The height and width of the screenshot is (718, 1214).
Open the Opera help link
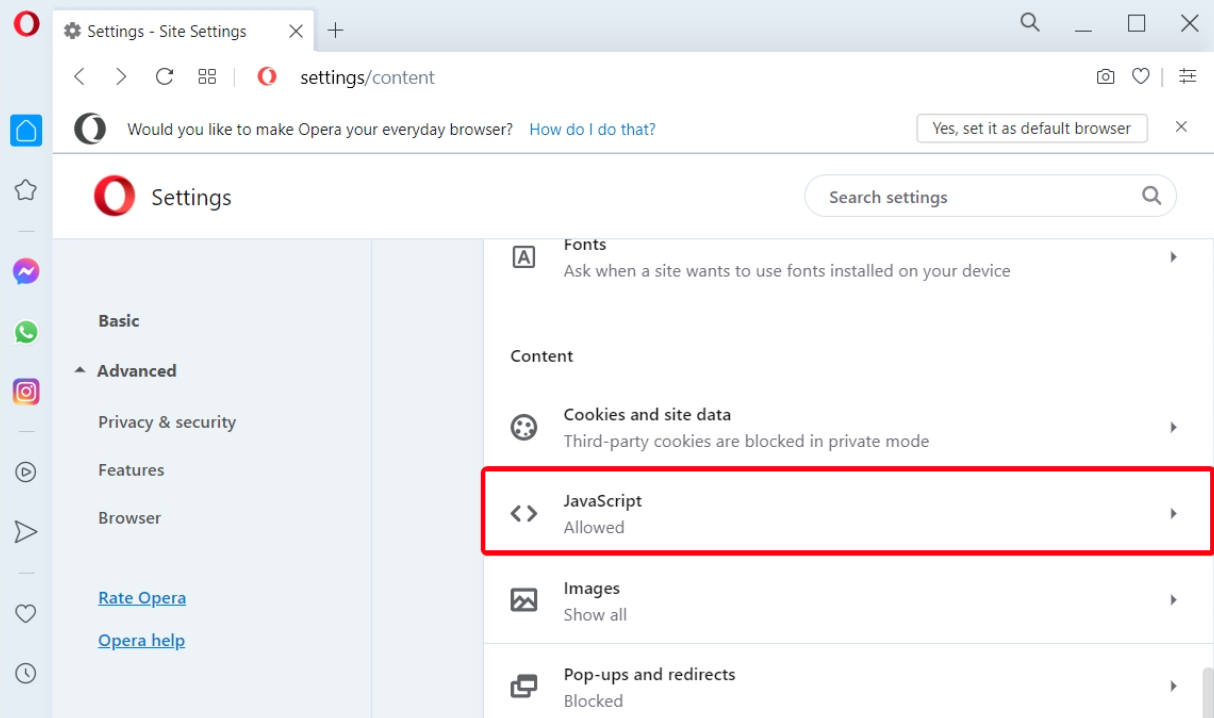(141, 641)
